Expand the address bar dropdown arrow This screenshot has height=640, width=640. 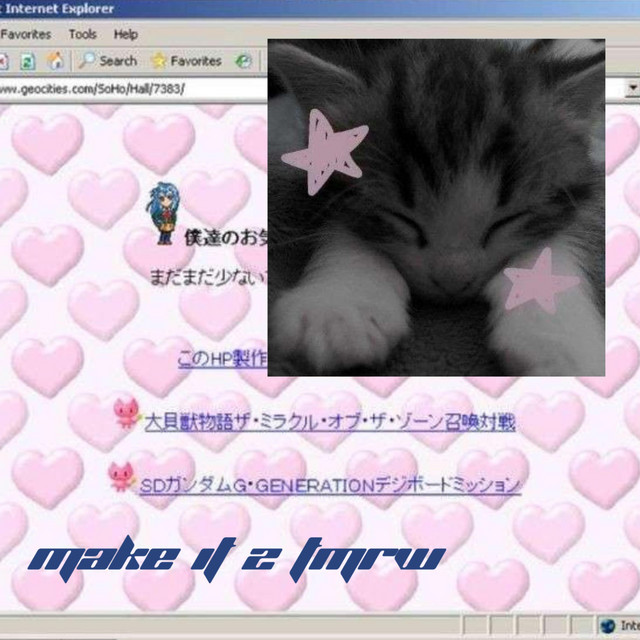pos(631,88)
